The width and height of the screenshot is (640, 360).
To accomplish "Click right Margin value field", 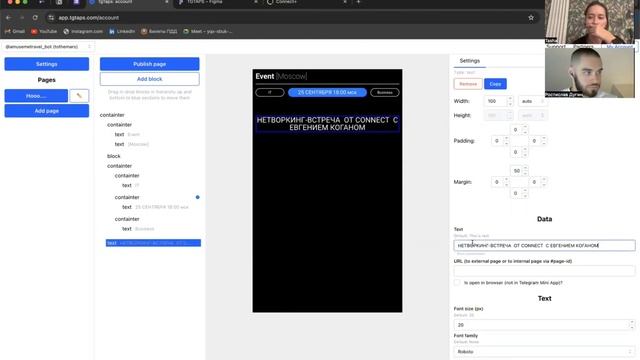I will coord(535,182).
